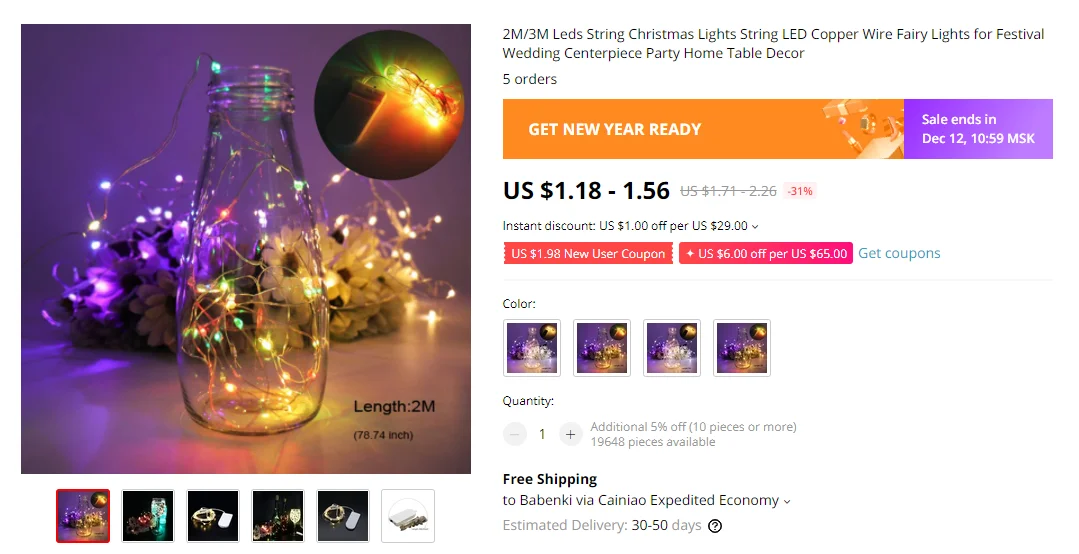The image size is (1079, 554).
Task: Select the second color variant swatch
Action: (602, 348)
